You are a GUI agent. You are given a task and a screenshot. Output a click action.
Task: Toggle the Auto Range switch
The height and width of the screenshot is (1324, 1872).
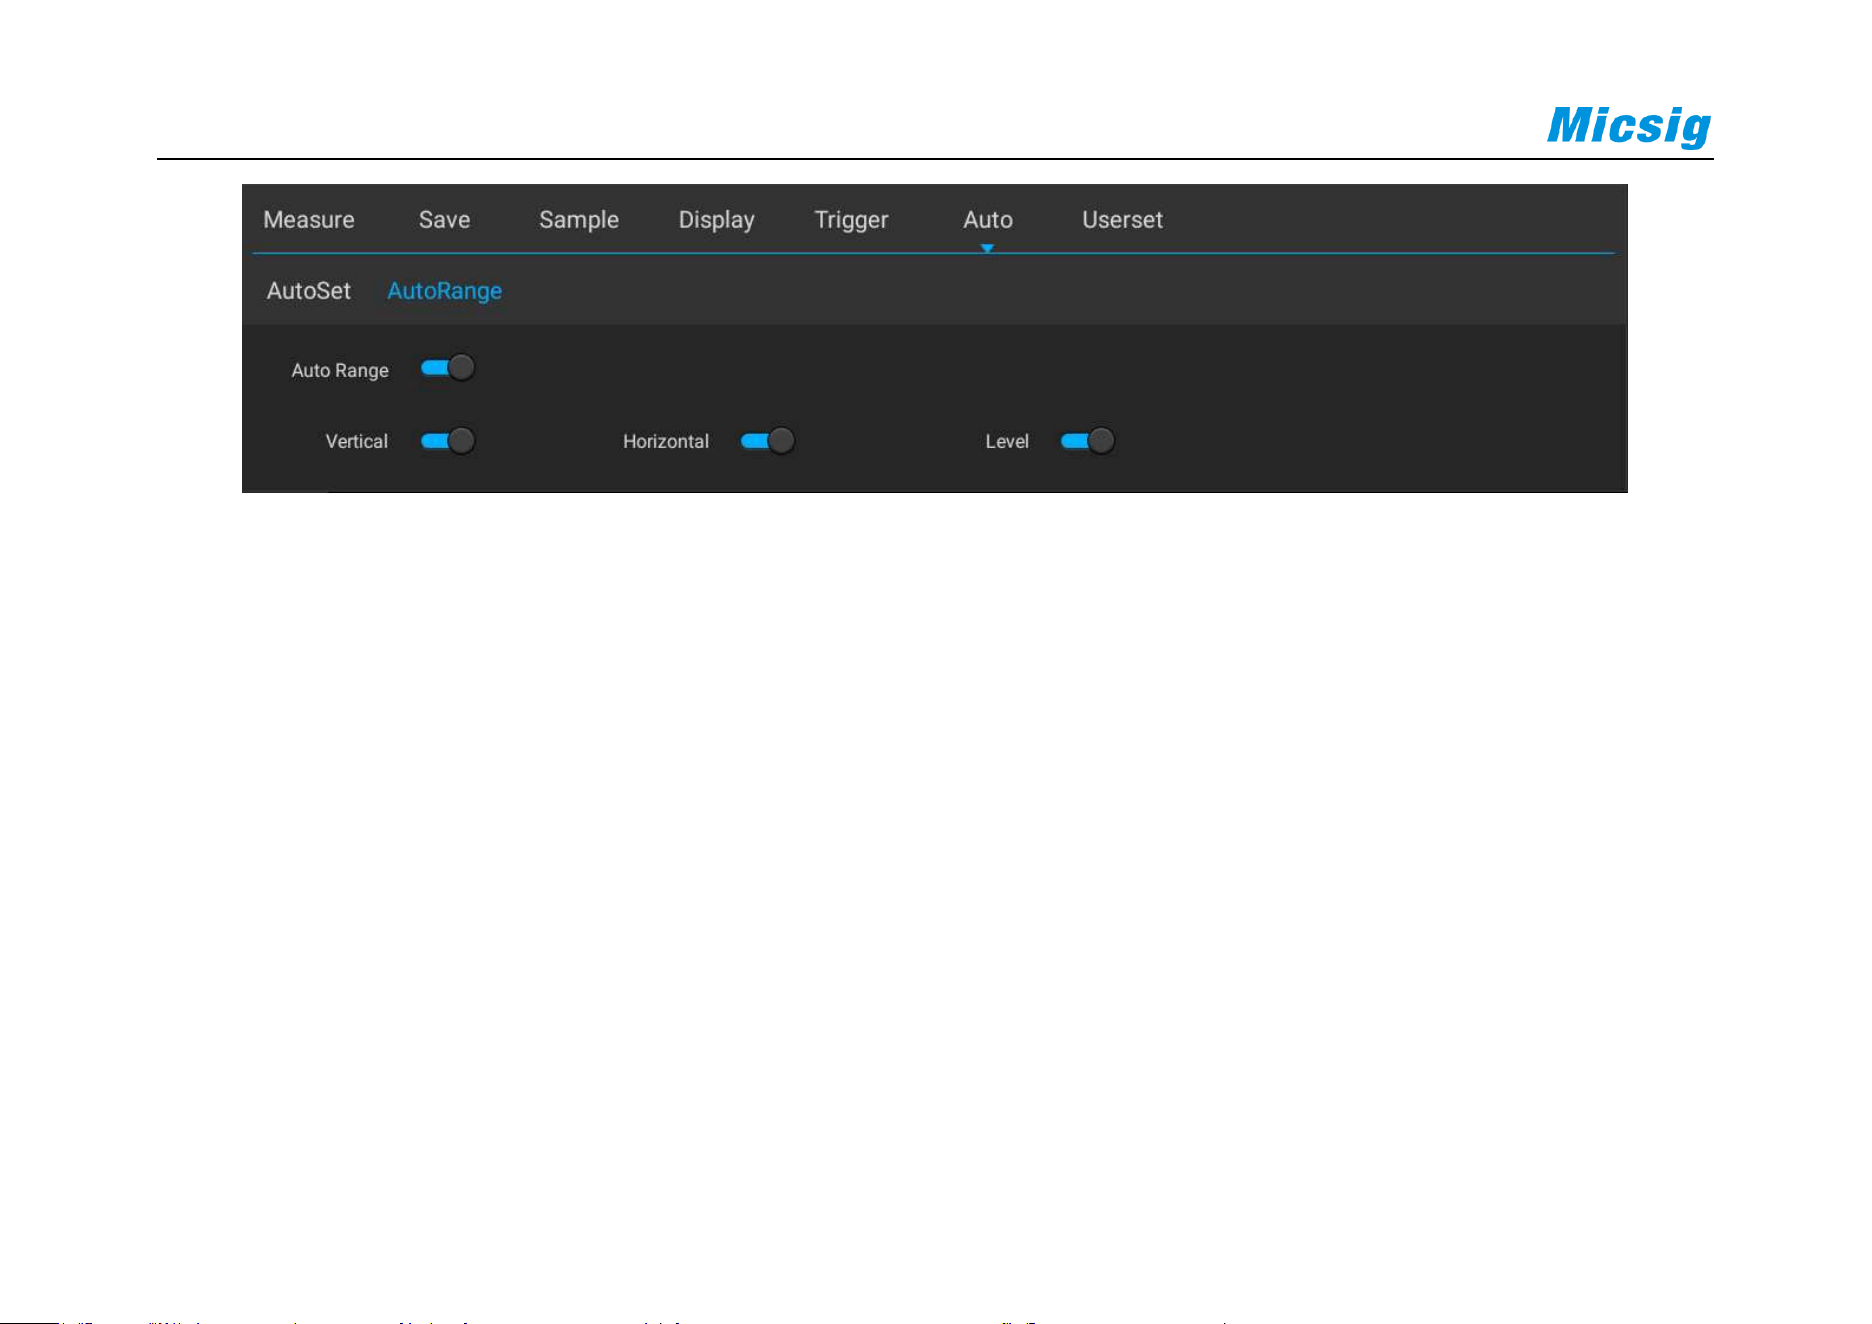point(447,368)
